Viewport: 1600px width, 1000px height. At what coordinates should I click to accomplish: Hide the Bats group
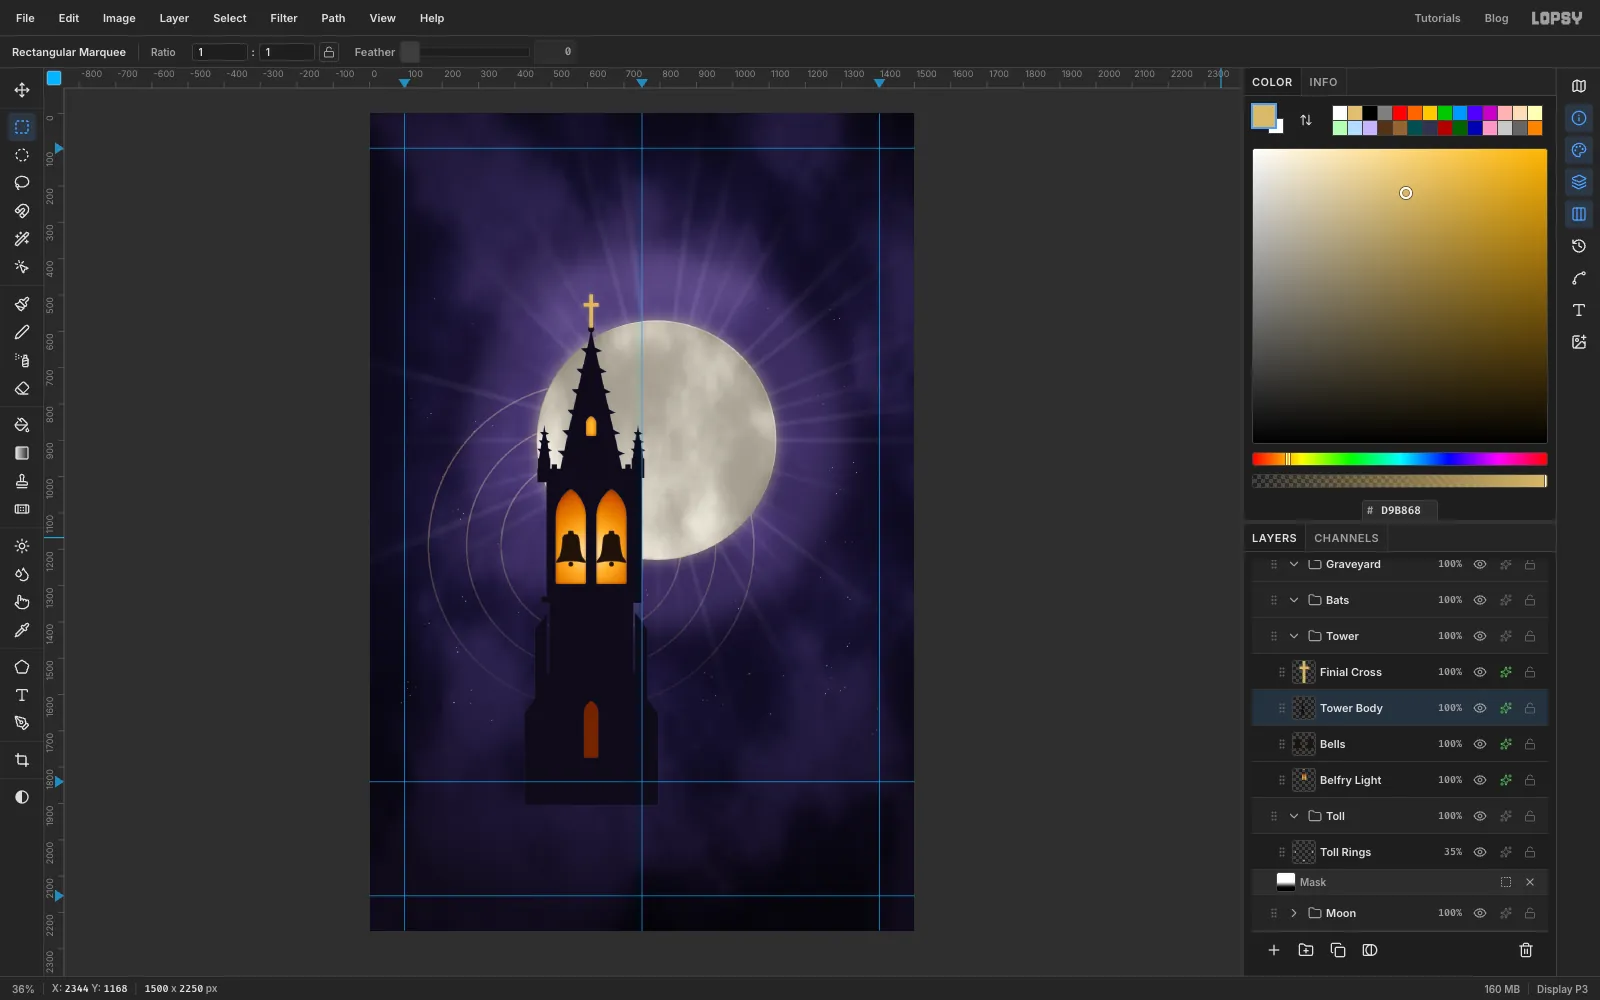(x=1480, y=600)
